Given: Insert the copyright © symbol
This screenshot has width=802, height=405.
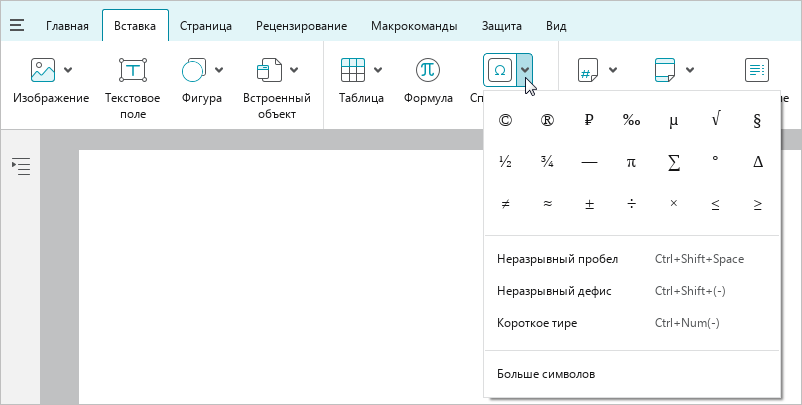Looking at the screenshot, I should pos(505,121).
